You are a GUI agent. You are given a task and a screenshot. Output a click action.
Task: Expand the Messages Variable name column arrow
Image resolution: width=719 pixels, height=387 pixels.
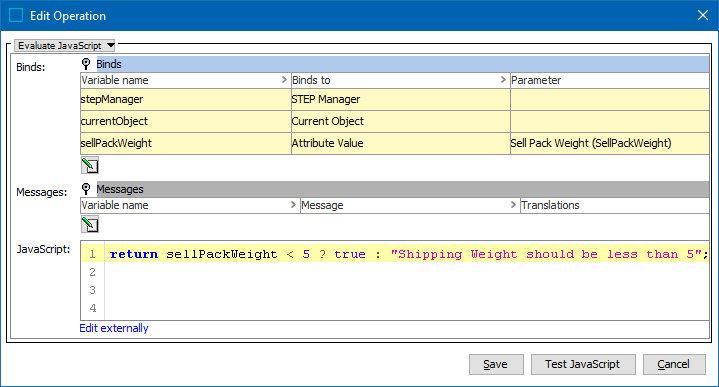coord(293,205)
